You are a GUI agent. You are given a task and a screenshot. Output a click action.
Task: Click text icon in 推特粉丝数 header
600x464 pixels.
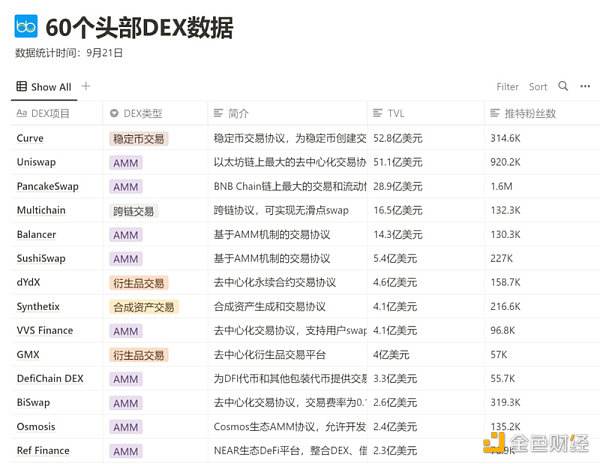[495, 113]
